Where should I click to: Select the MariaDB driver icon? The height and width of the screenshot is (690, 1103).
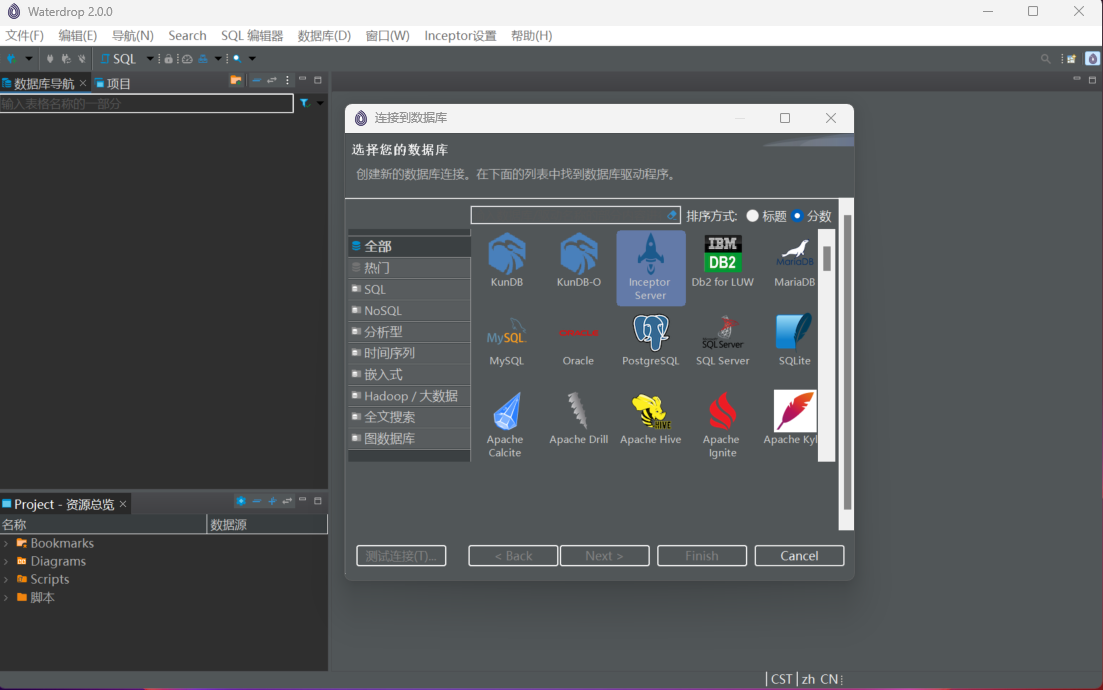click(x=795, y=260)
